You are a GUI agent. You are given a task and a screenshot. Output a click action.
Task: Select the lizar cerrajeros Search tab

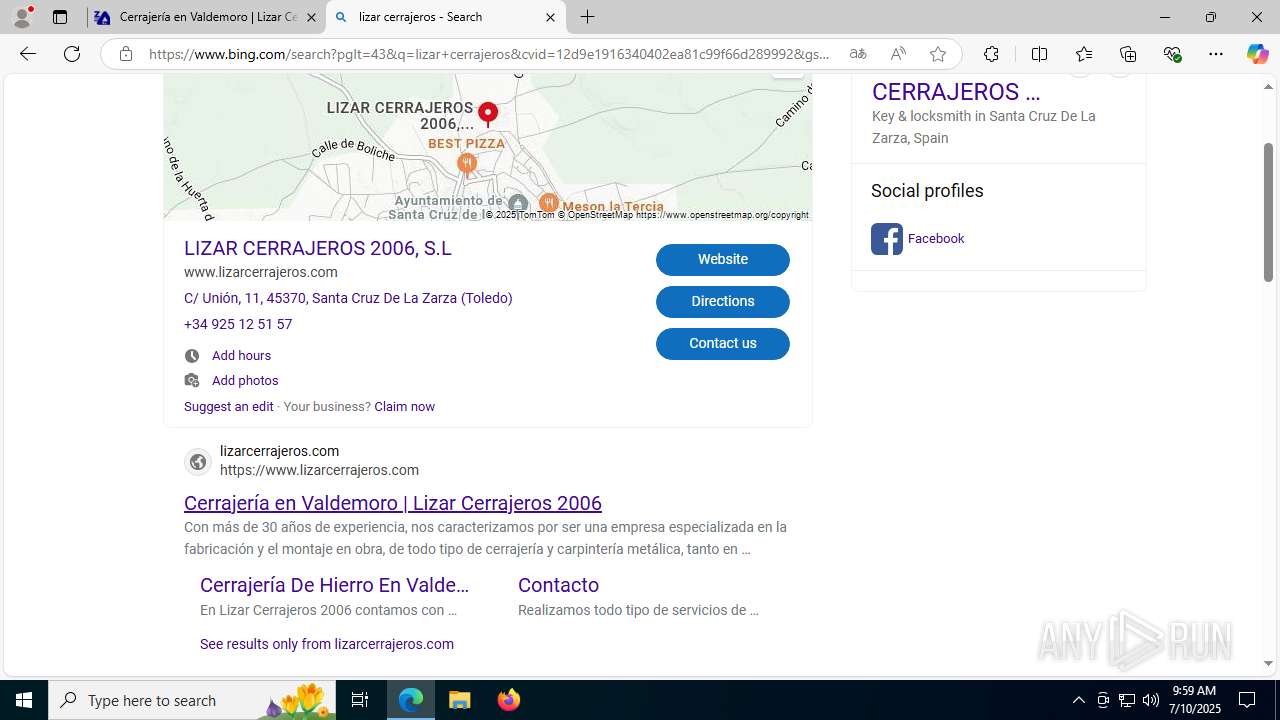(445, 17)
